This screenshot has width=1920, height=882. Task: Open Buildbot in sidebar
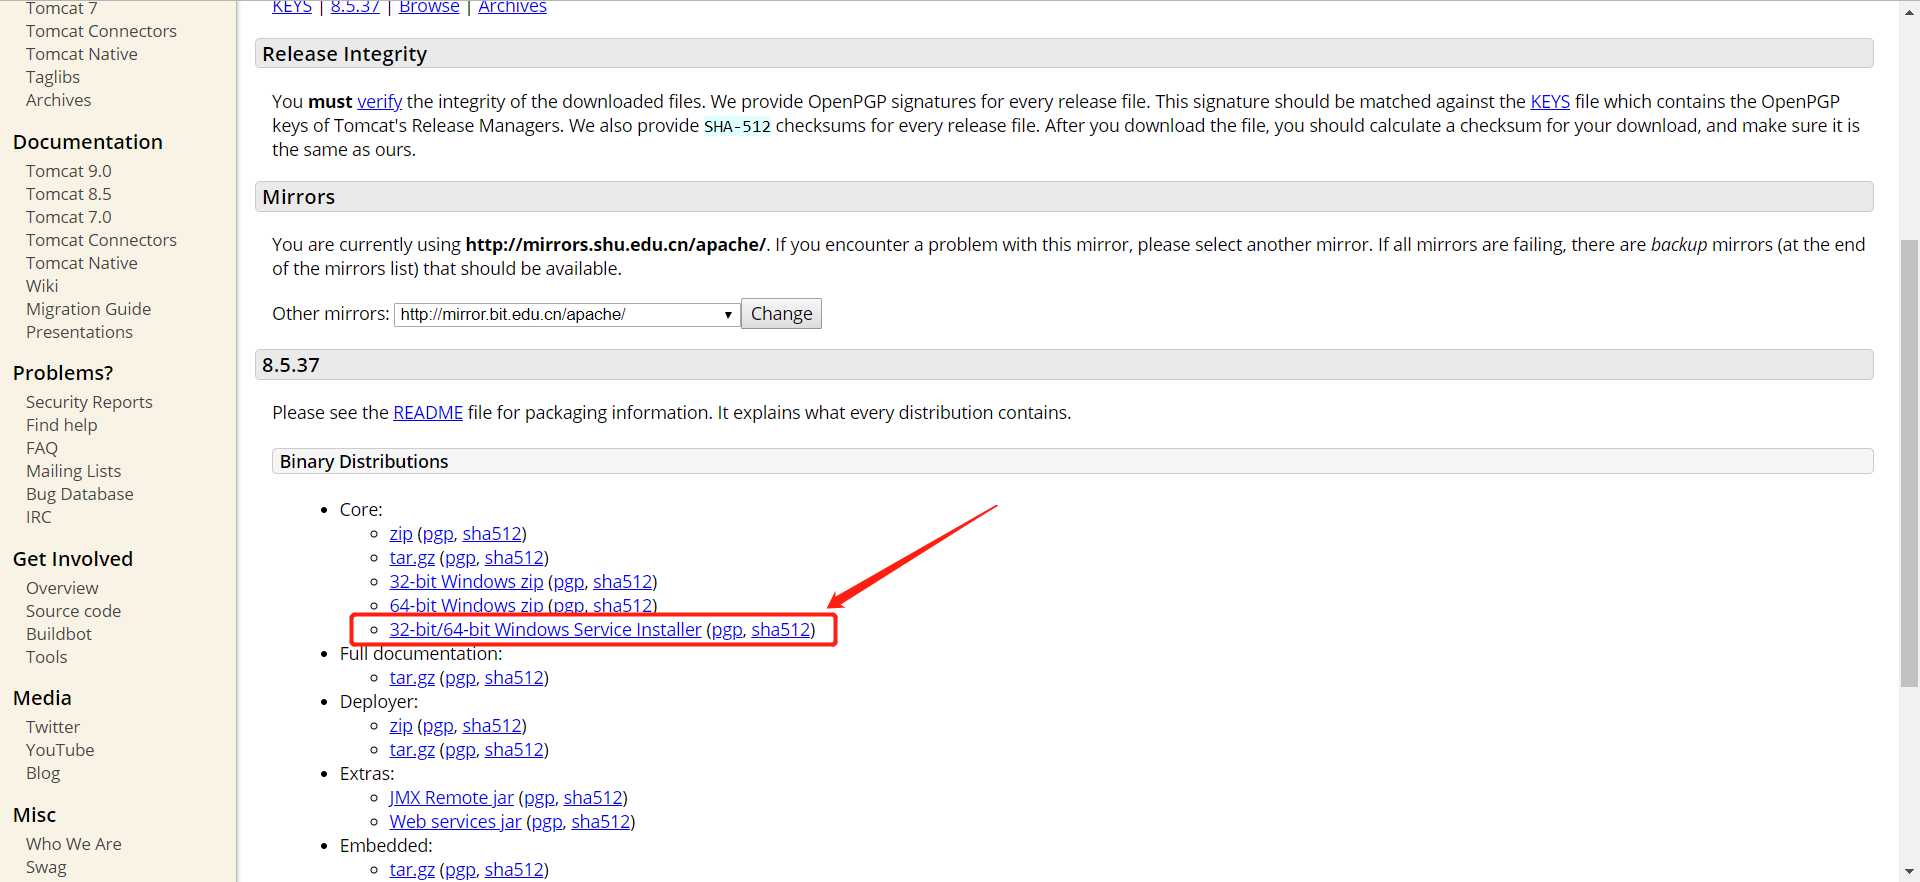(x=59, y=634)
